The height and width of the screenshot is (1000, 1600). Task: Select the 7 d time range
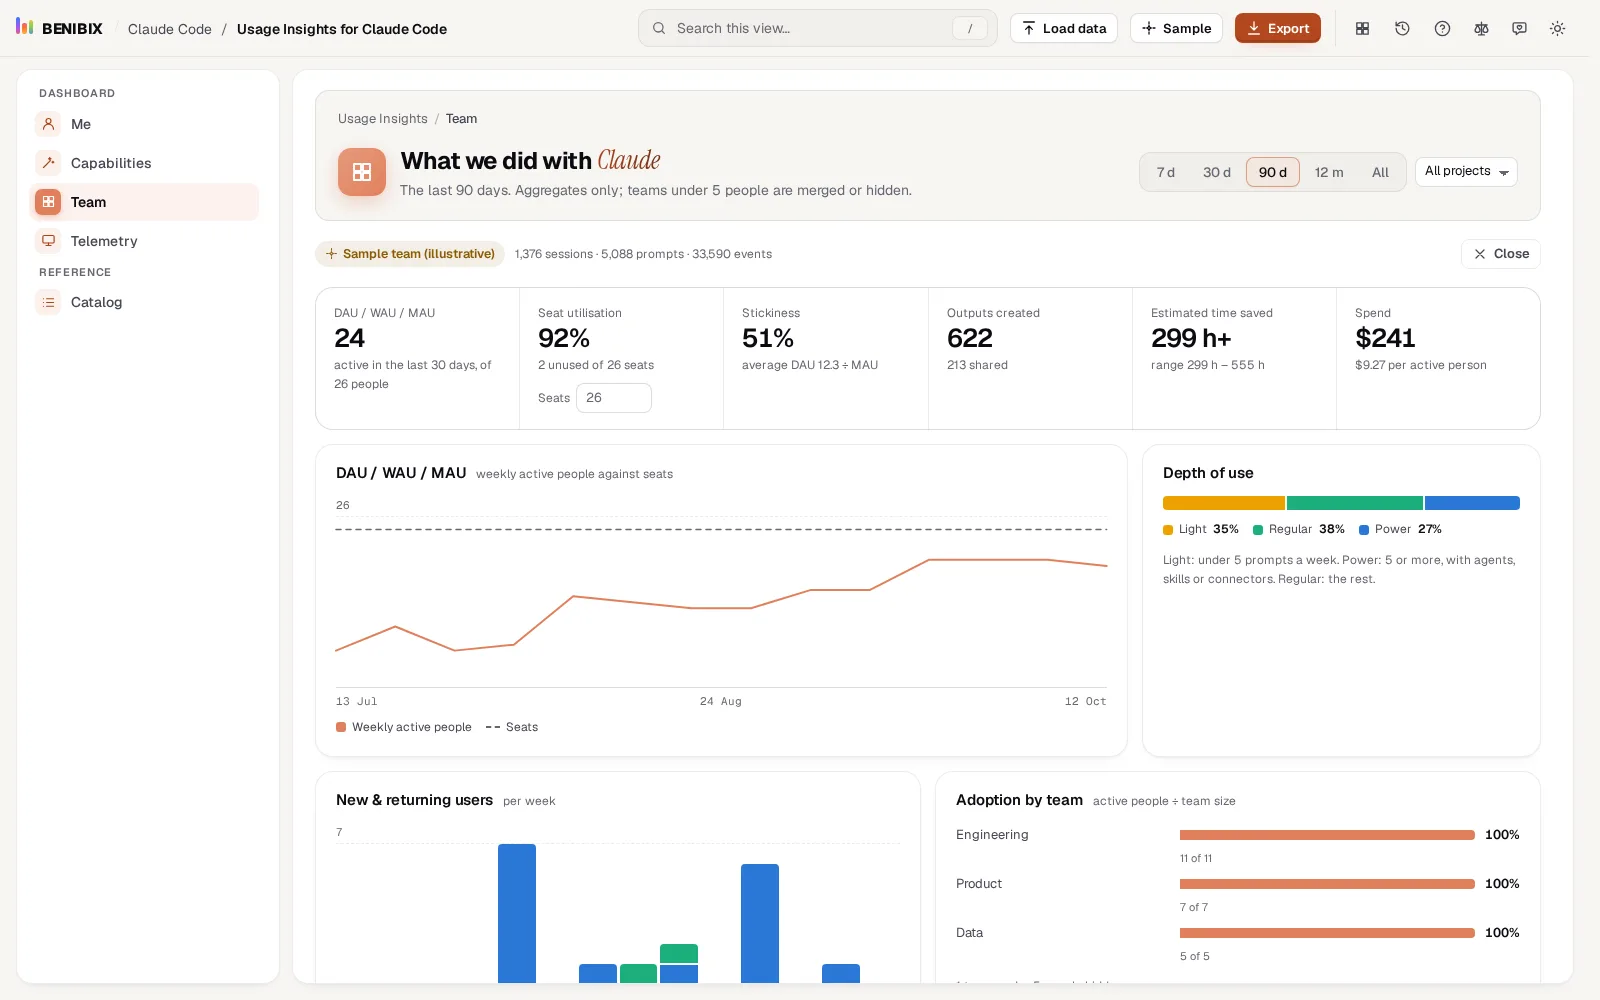(x=1166, y=172)
